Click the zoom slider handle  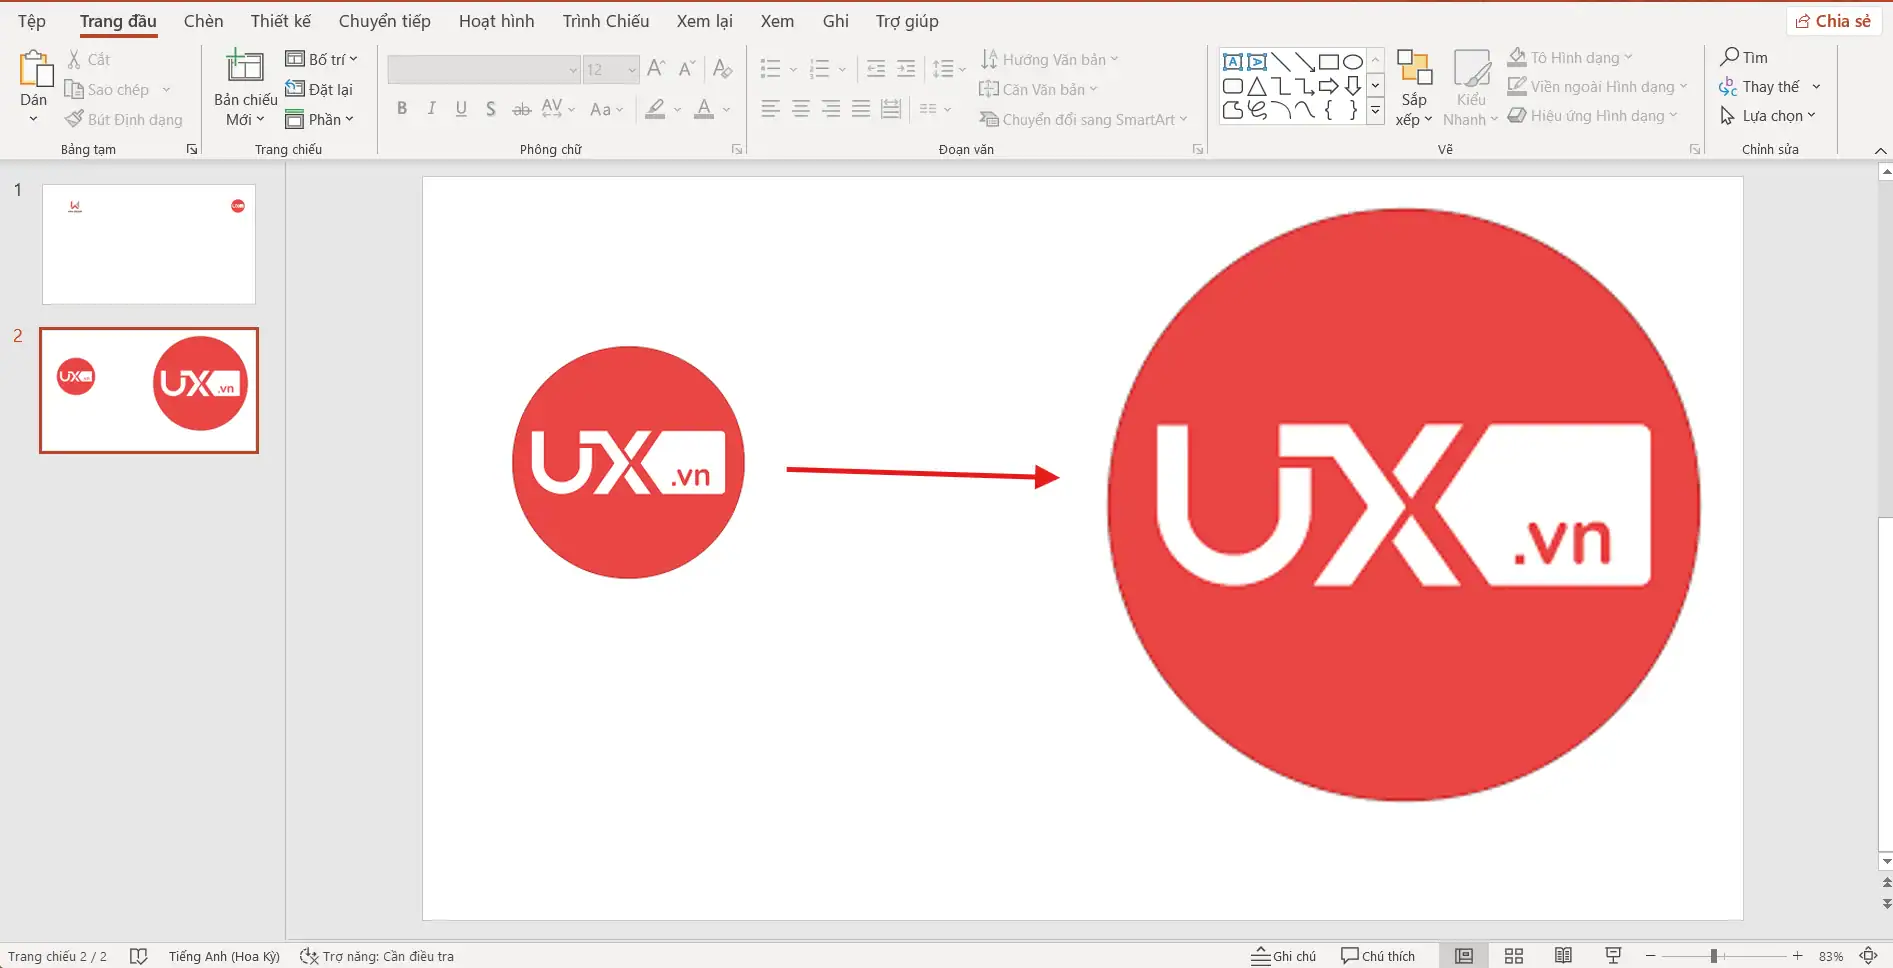click(x=1714, y=956)
